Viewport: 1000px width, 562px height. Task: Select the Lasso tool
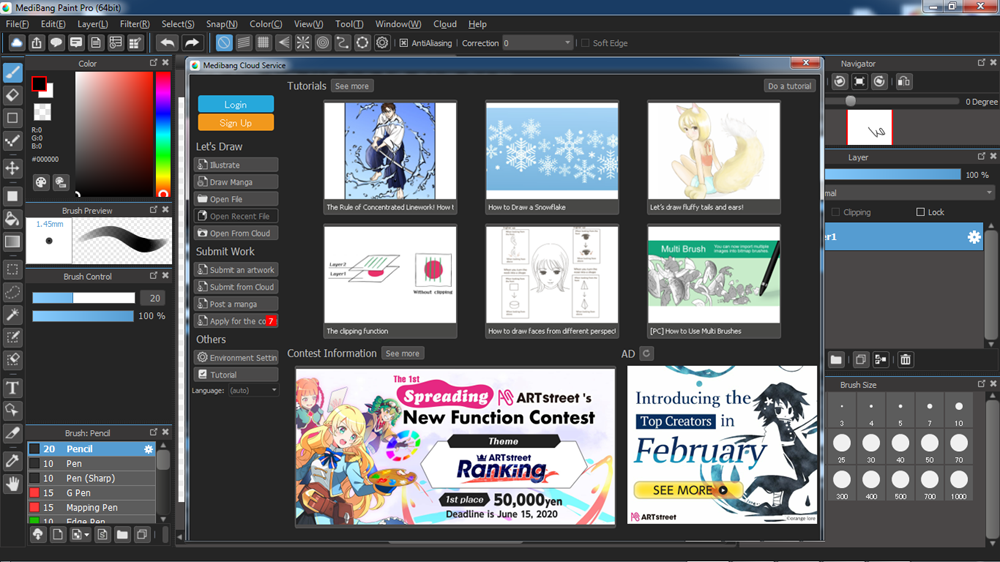click(x=12, y=292)
